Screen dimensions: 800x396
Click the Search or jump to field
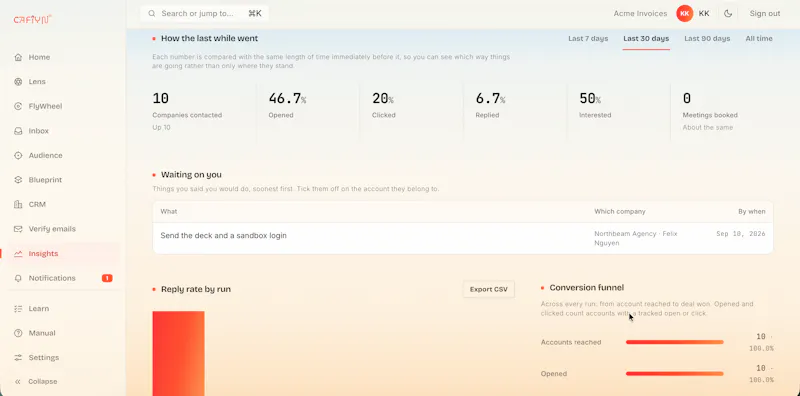205,14
